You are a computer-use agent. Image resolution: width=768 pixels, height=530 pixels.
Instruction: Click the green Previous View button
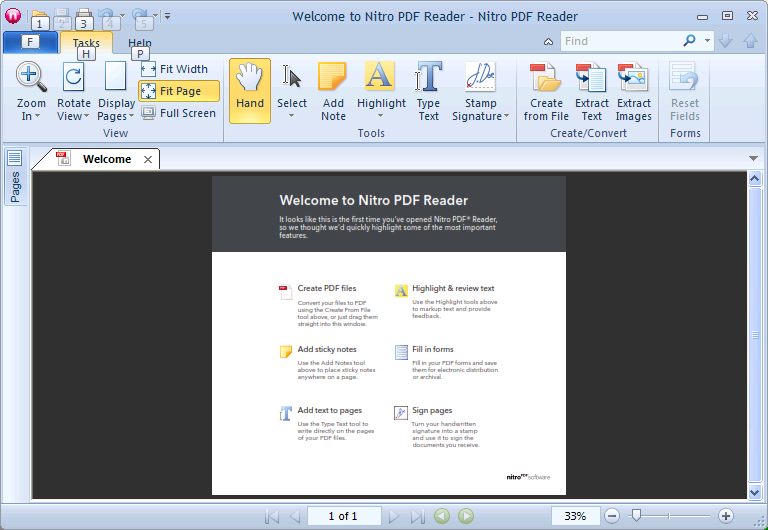pos(442,516)
